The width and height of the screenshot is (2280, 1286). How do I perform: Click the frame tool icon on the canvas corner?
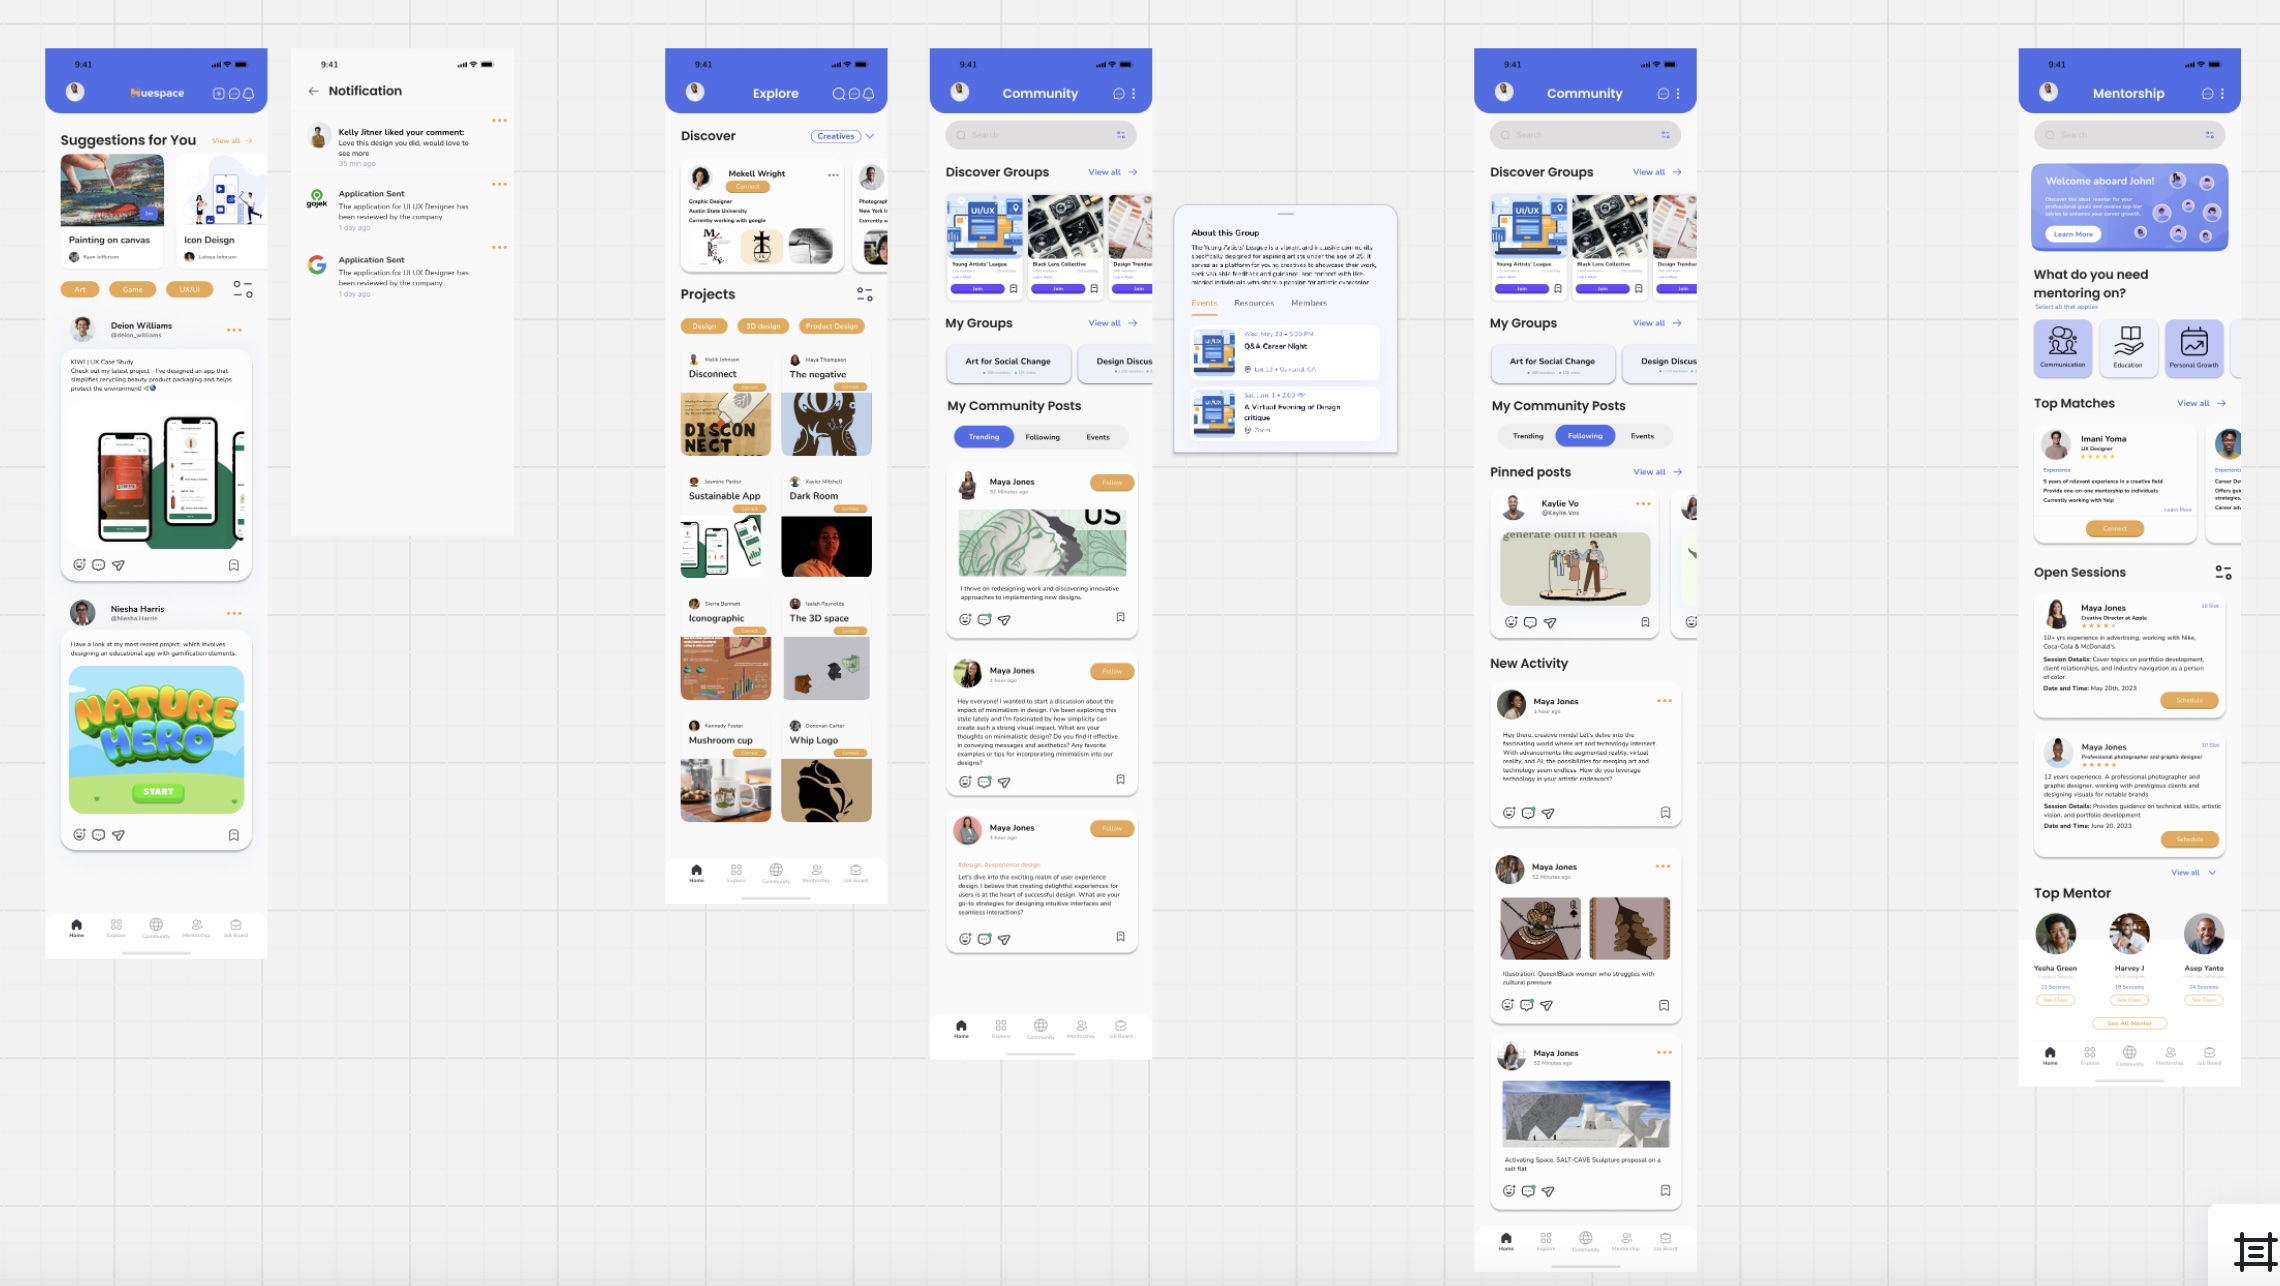coord(2255,1251)
